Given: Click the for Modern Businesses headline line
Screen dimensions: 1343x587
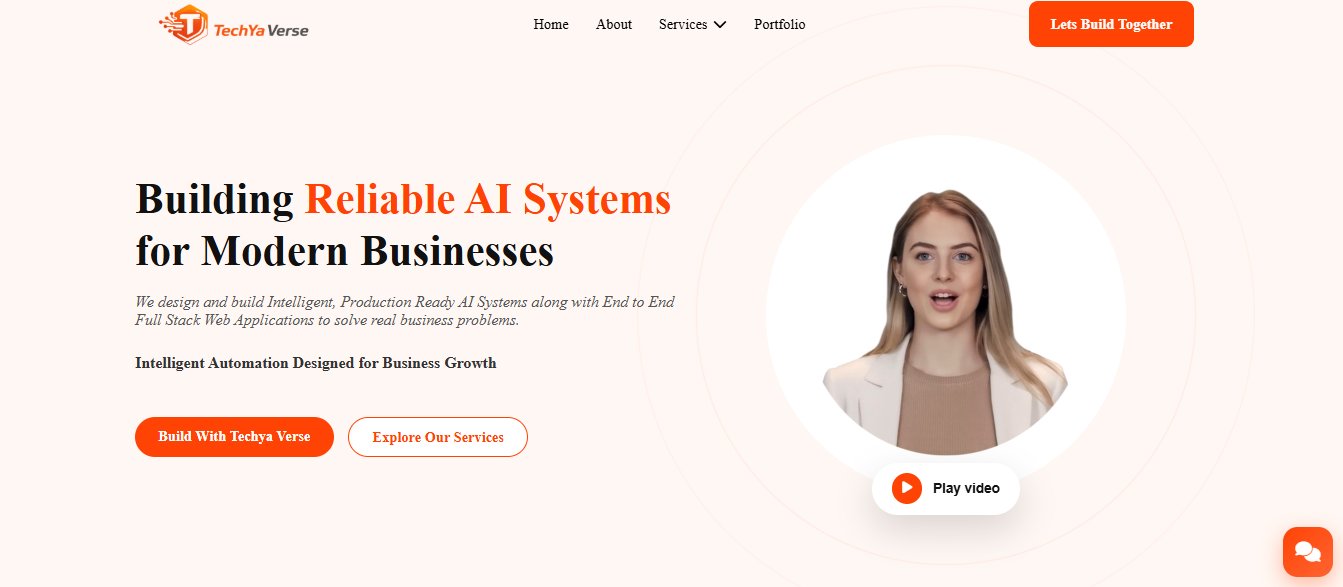Looking at the screenshot, I should pos(345,250).
